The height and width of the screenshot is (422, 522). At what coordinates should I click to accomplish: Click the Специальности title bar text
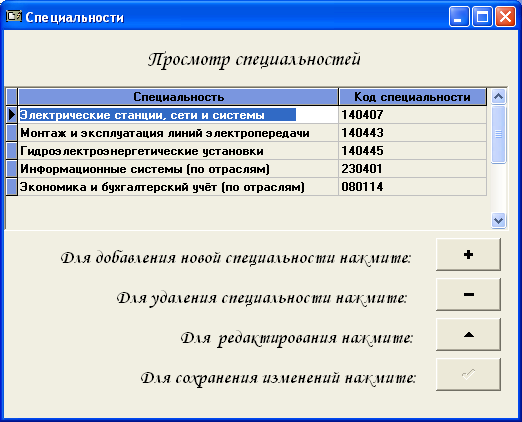[74, 18]
